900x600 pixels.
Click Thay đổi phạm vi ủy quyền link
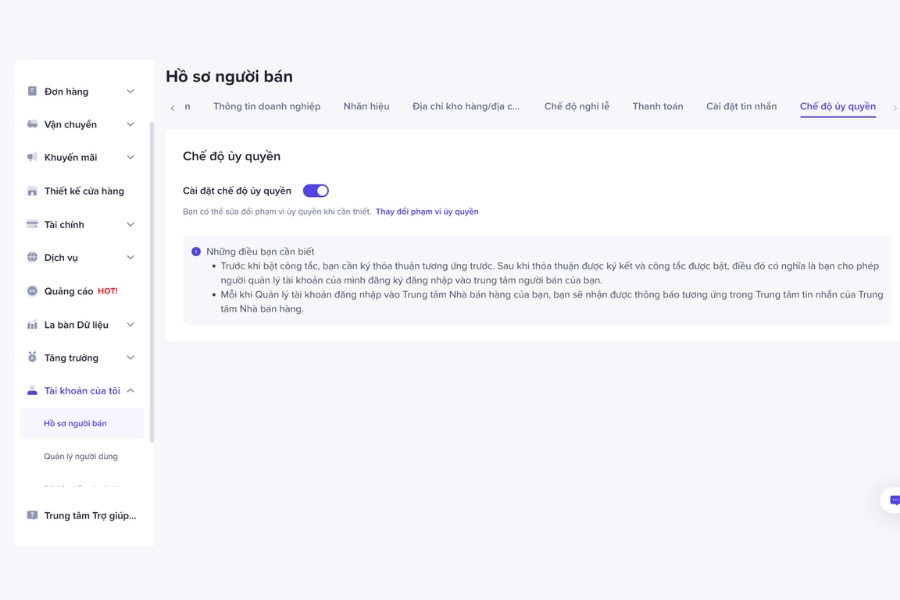(x=427, y=212)
